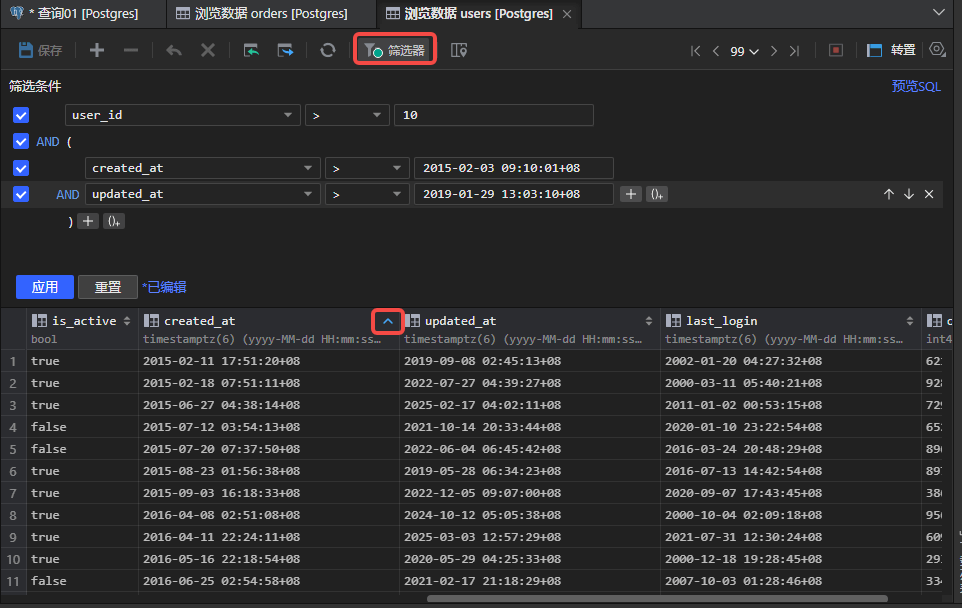Expand the tab list chevron at top right
The height and width of the screenshot is (608, 962).
(939, 12)
